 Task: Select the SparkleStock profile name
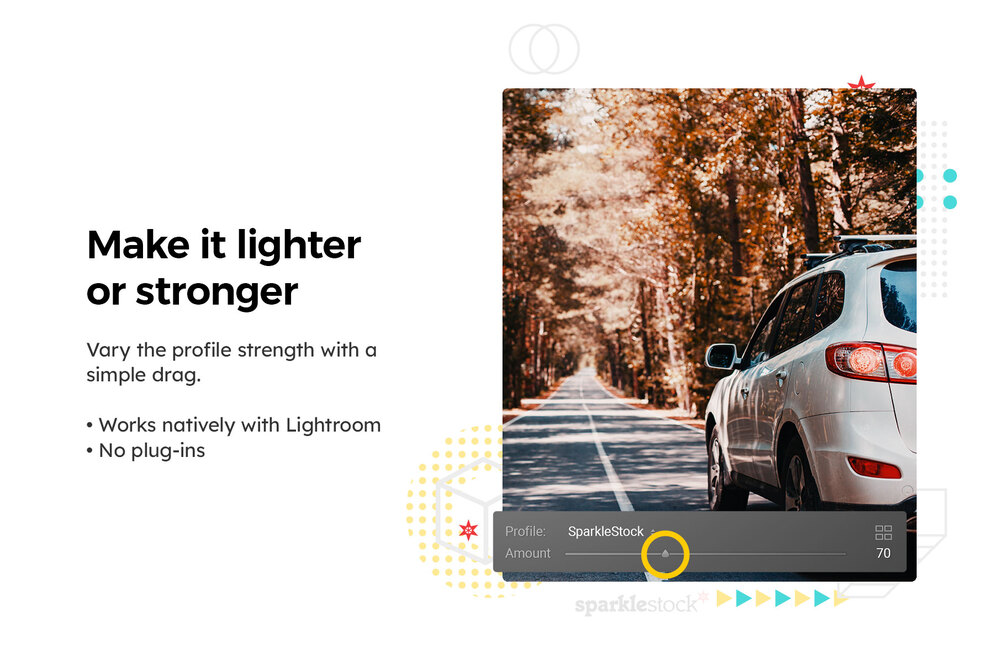click(x=606, y=532)
